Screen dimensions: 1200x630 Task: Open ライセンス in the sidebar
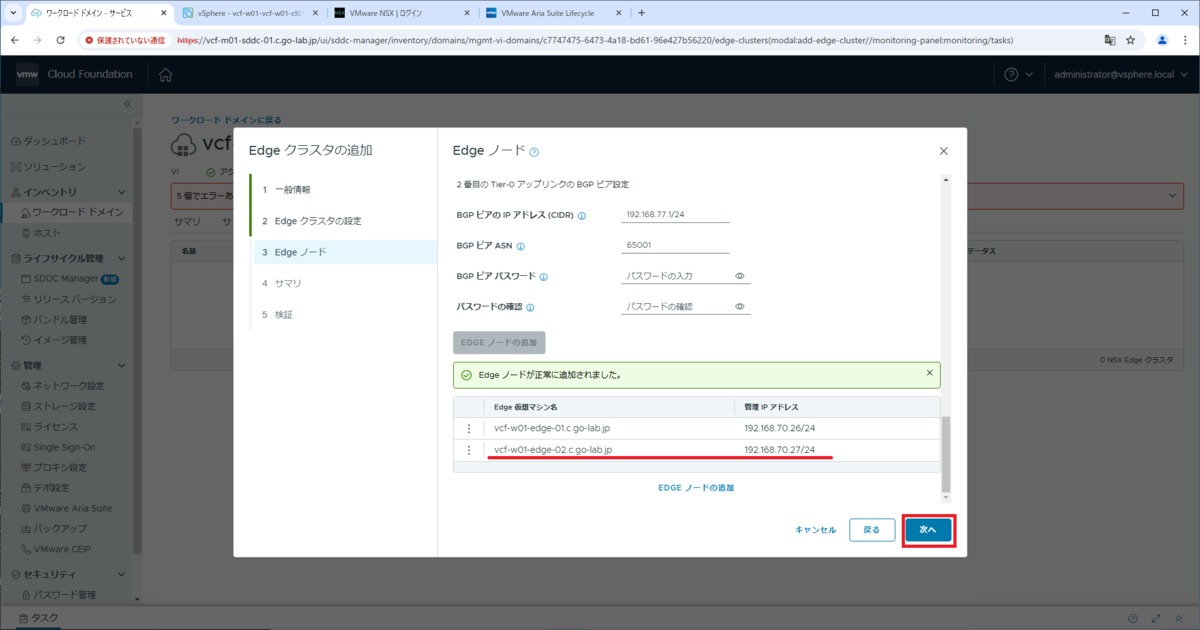[x=55, y=427]
